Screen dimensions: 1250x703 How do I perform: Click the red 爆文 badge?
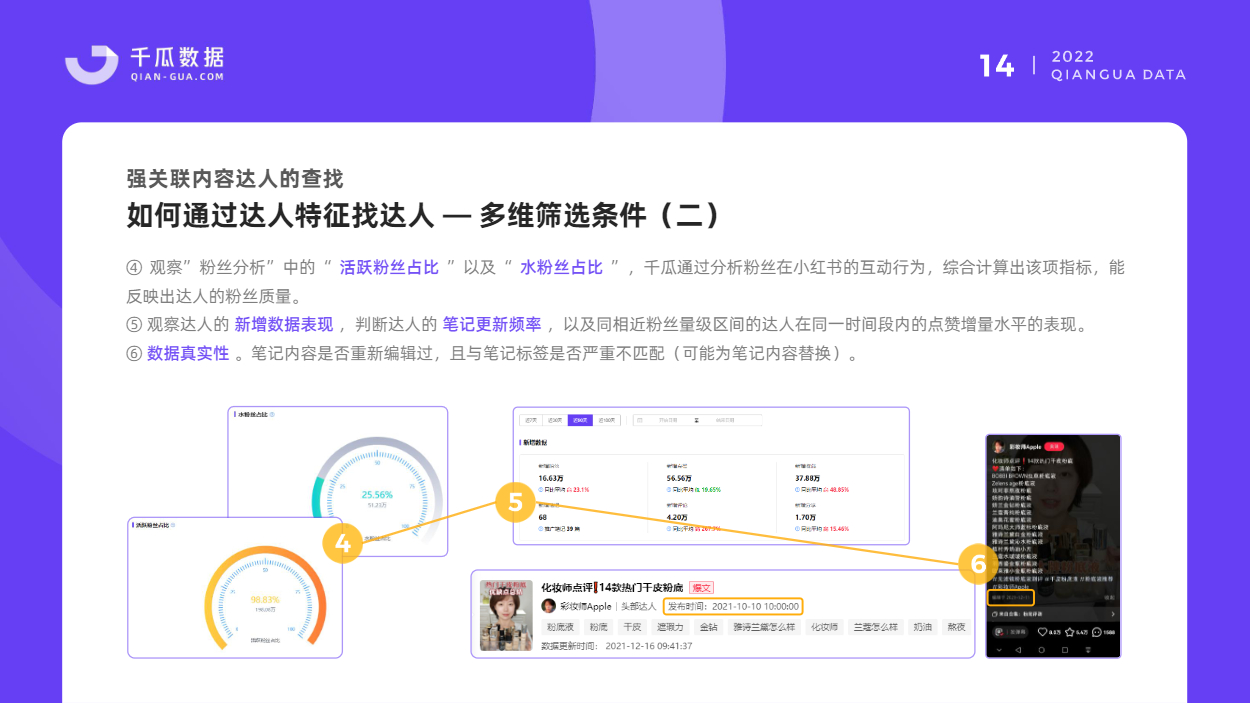(x=702, y=587)
